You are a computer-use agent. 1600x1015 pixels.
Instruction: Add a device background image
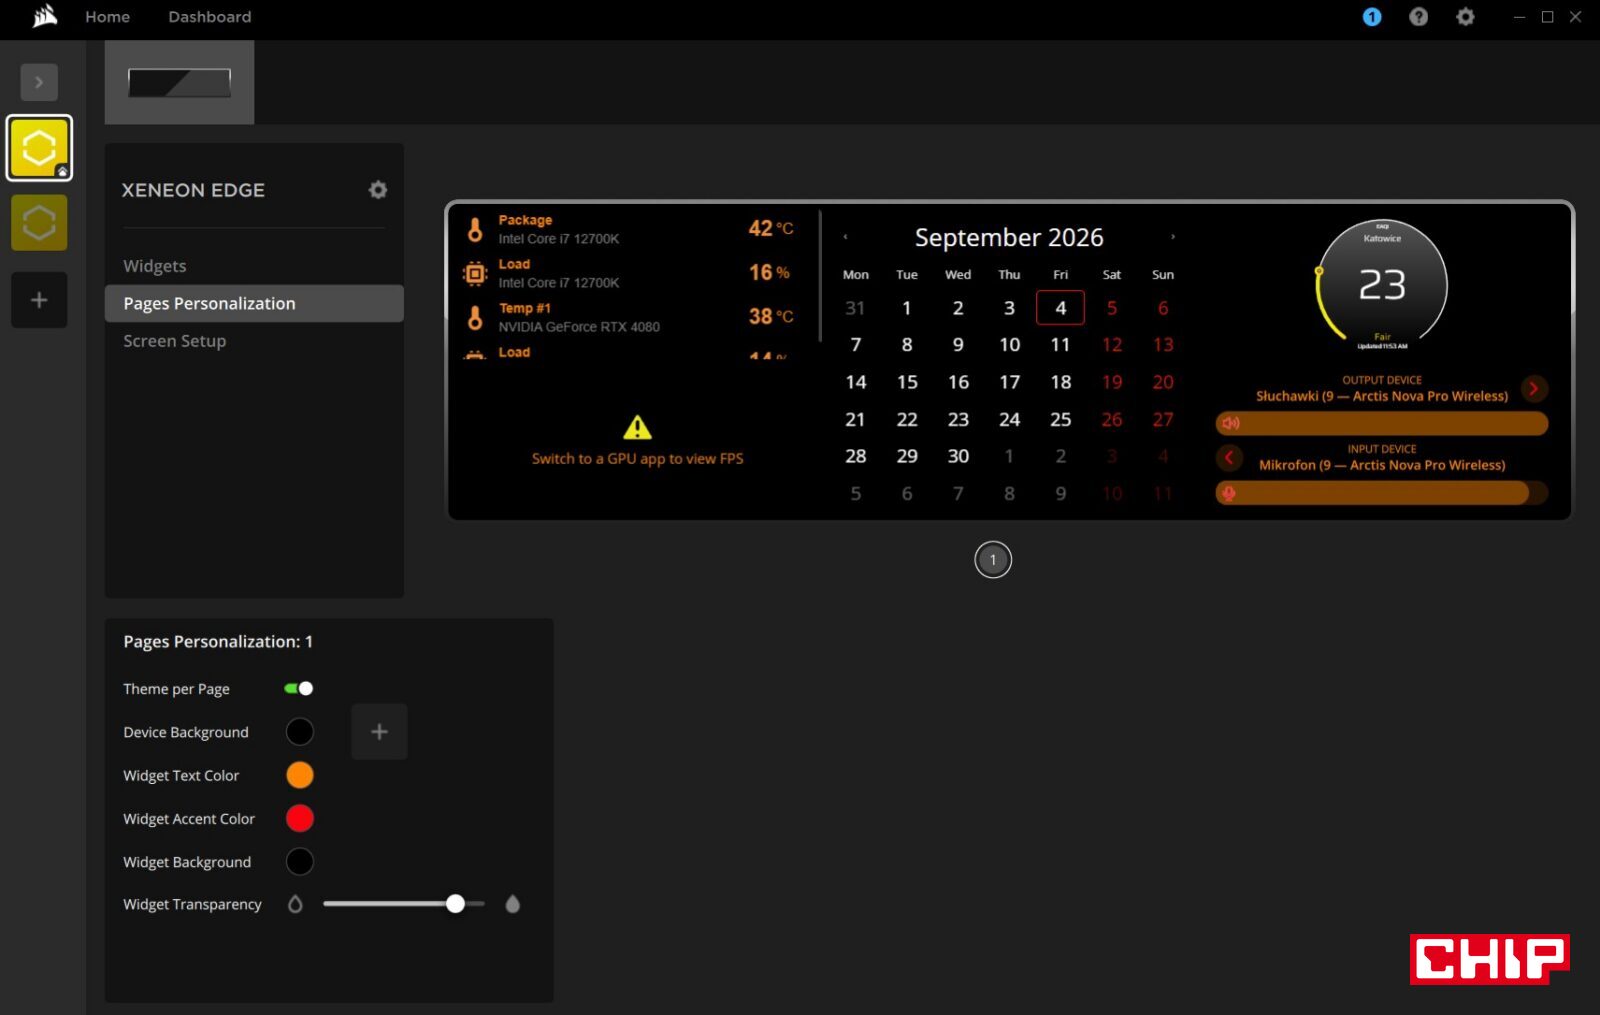point(379,732)
